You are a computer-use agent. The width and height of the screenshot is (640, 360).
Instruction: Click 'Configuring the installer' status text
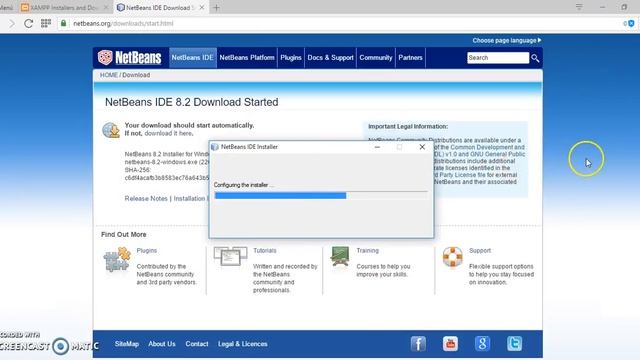(244, 185)
